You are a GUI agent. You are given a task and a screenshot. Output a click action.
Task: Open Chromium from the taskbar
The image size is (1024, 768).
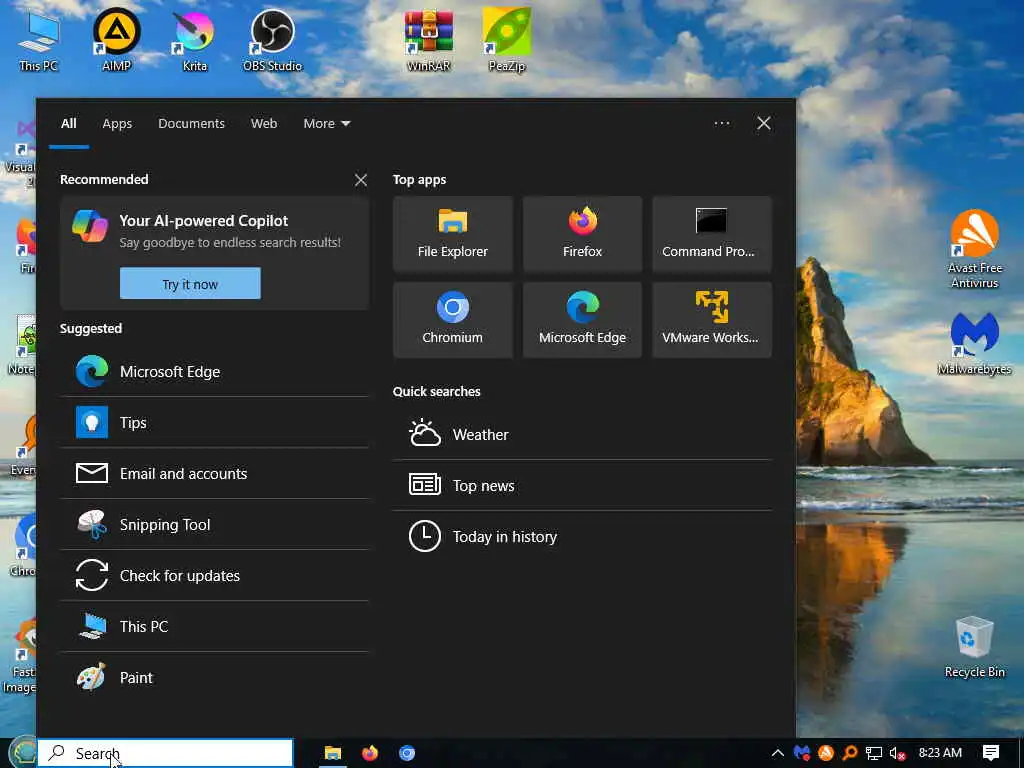[x=407, y=753]
